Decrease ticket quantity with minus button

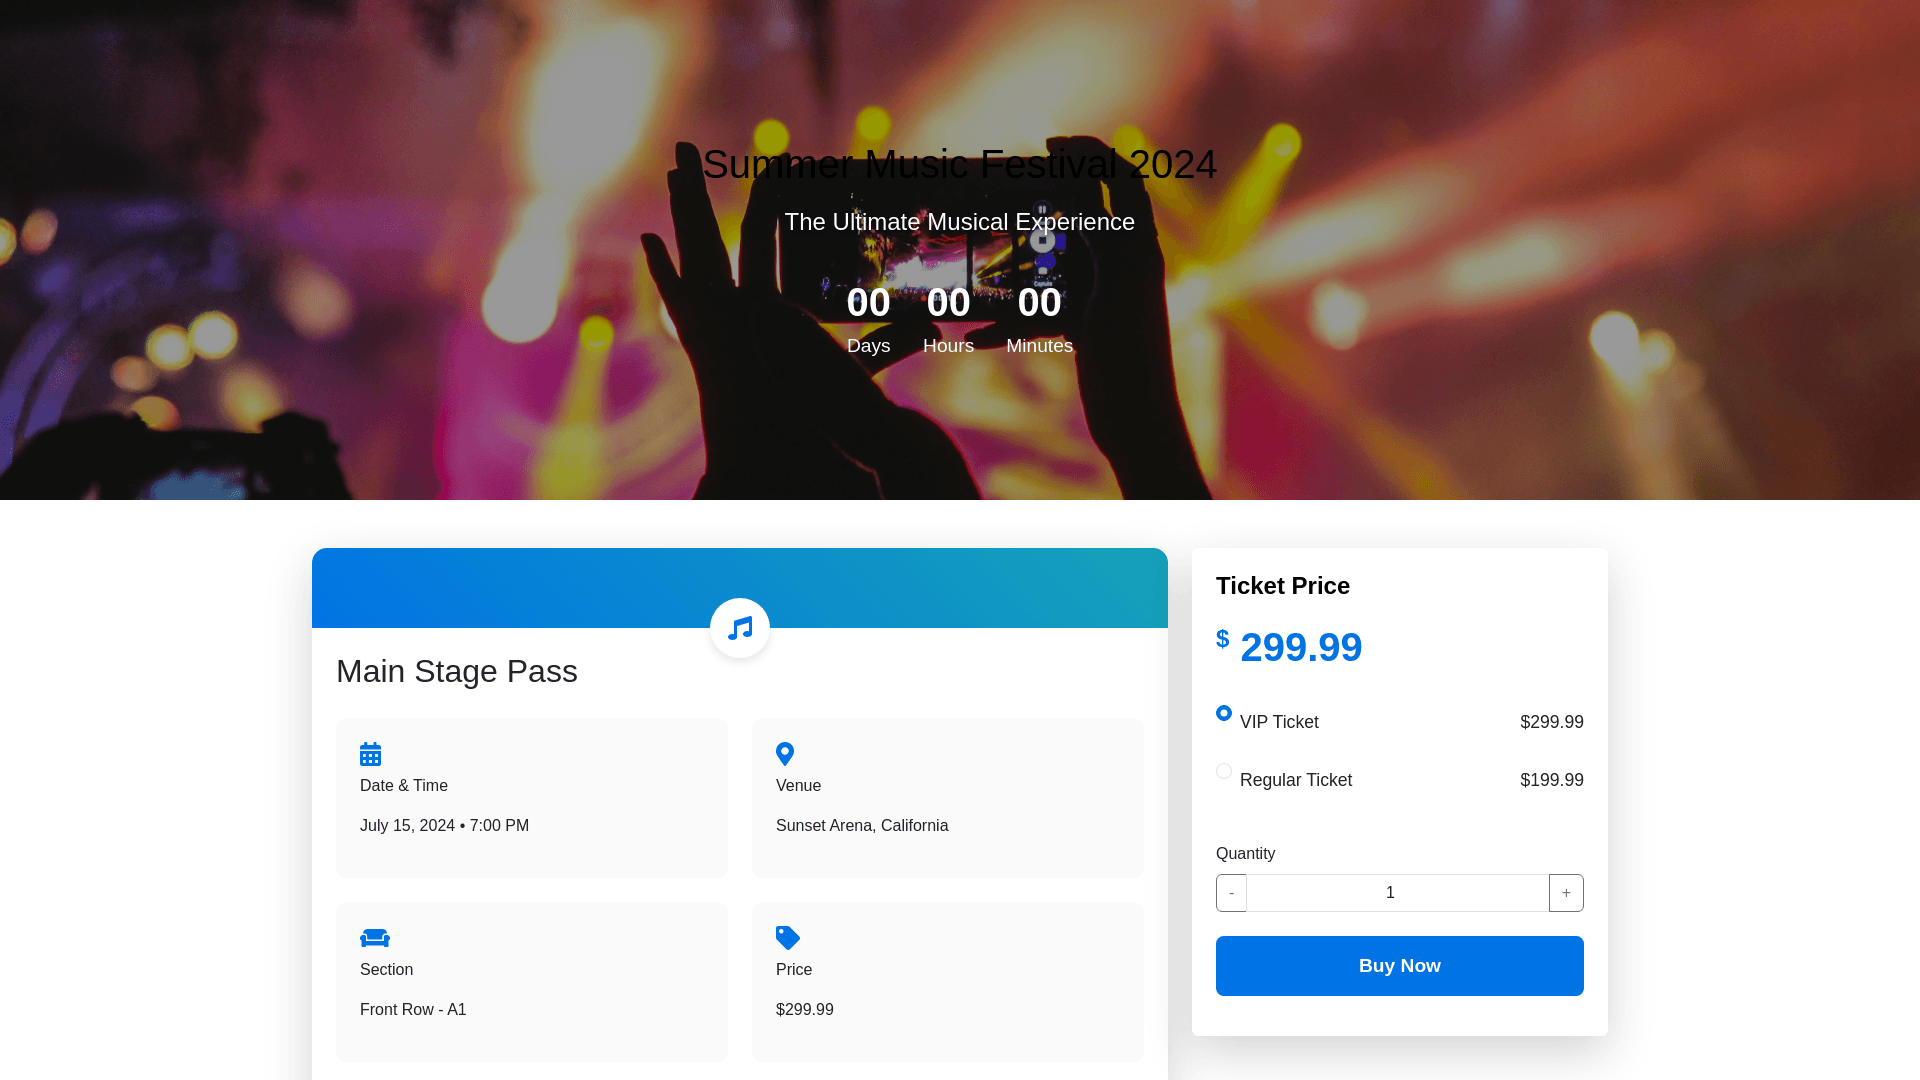click(x=1231, y=893)
